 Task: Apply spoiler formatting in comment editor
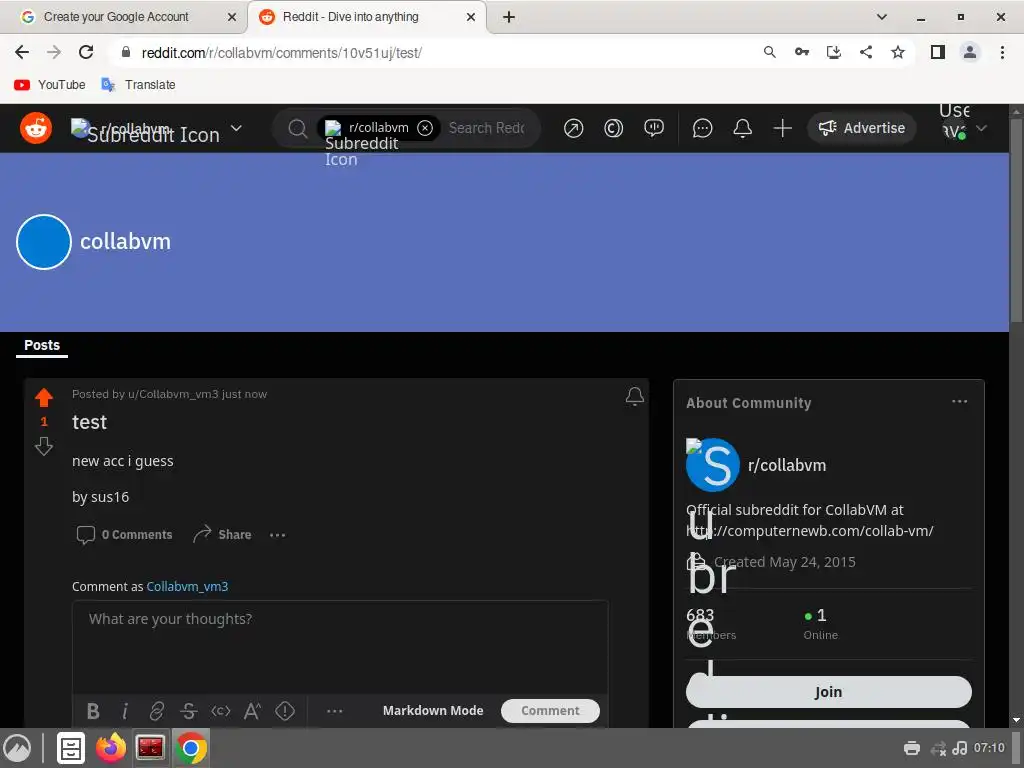tap(285, 711)
